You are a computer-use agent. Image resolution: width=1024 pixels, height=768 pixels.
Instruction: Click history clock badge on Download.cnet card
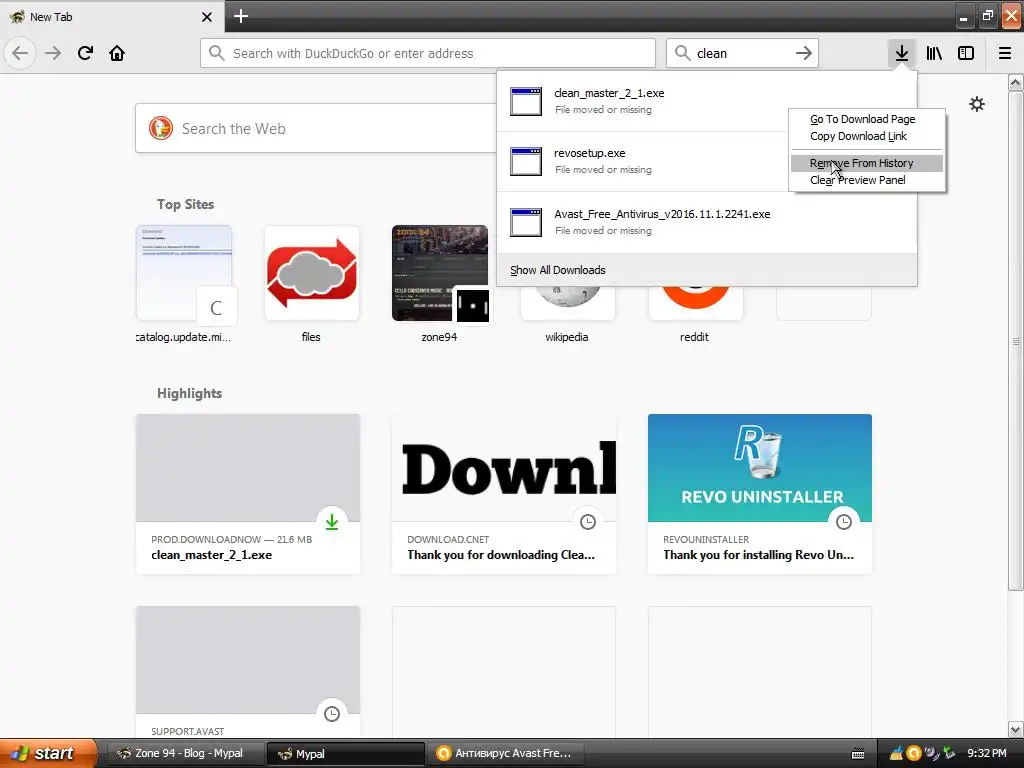point(588,522)
